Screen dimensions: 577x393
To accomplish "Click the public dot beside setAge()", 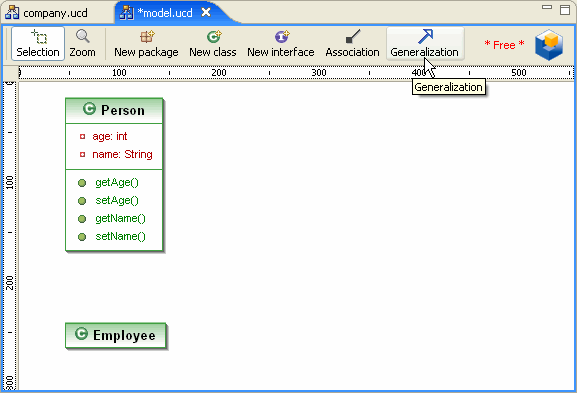I will (82, 201).
